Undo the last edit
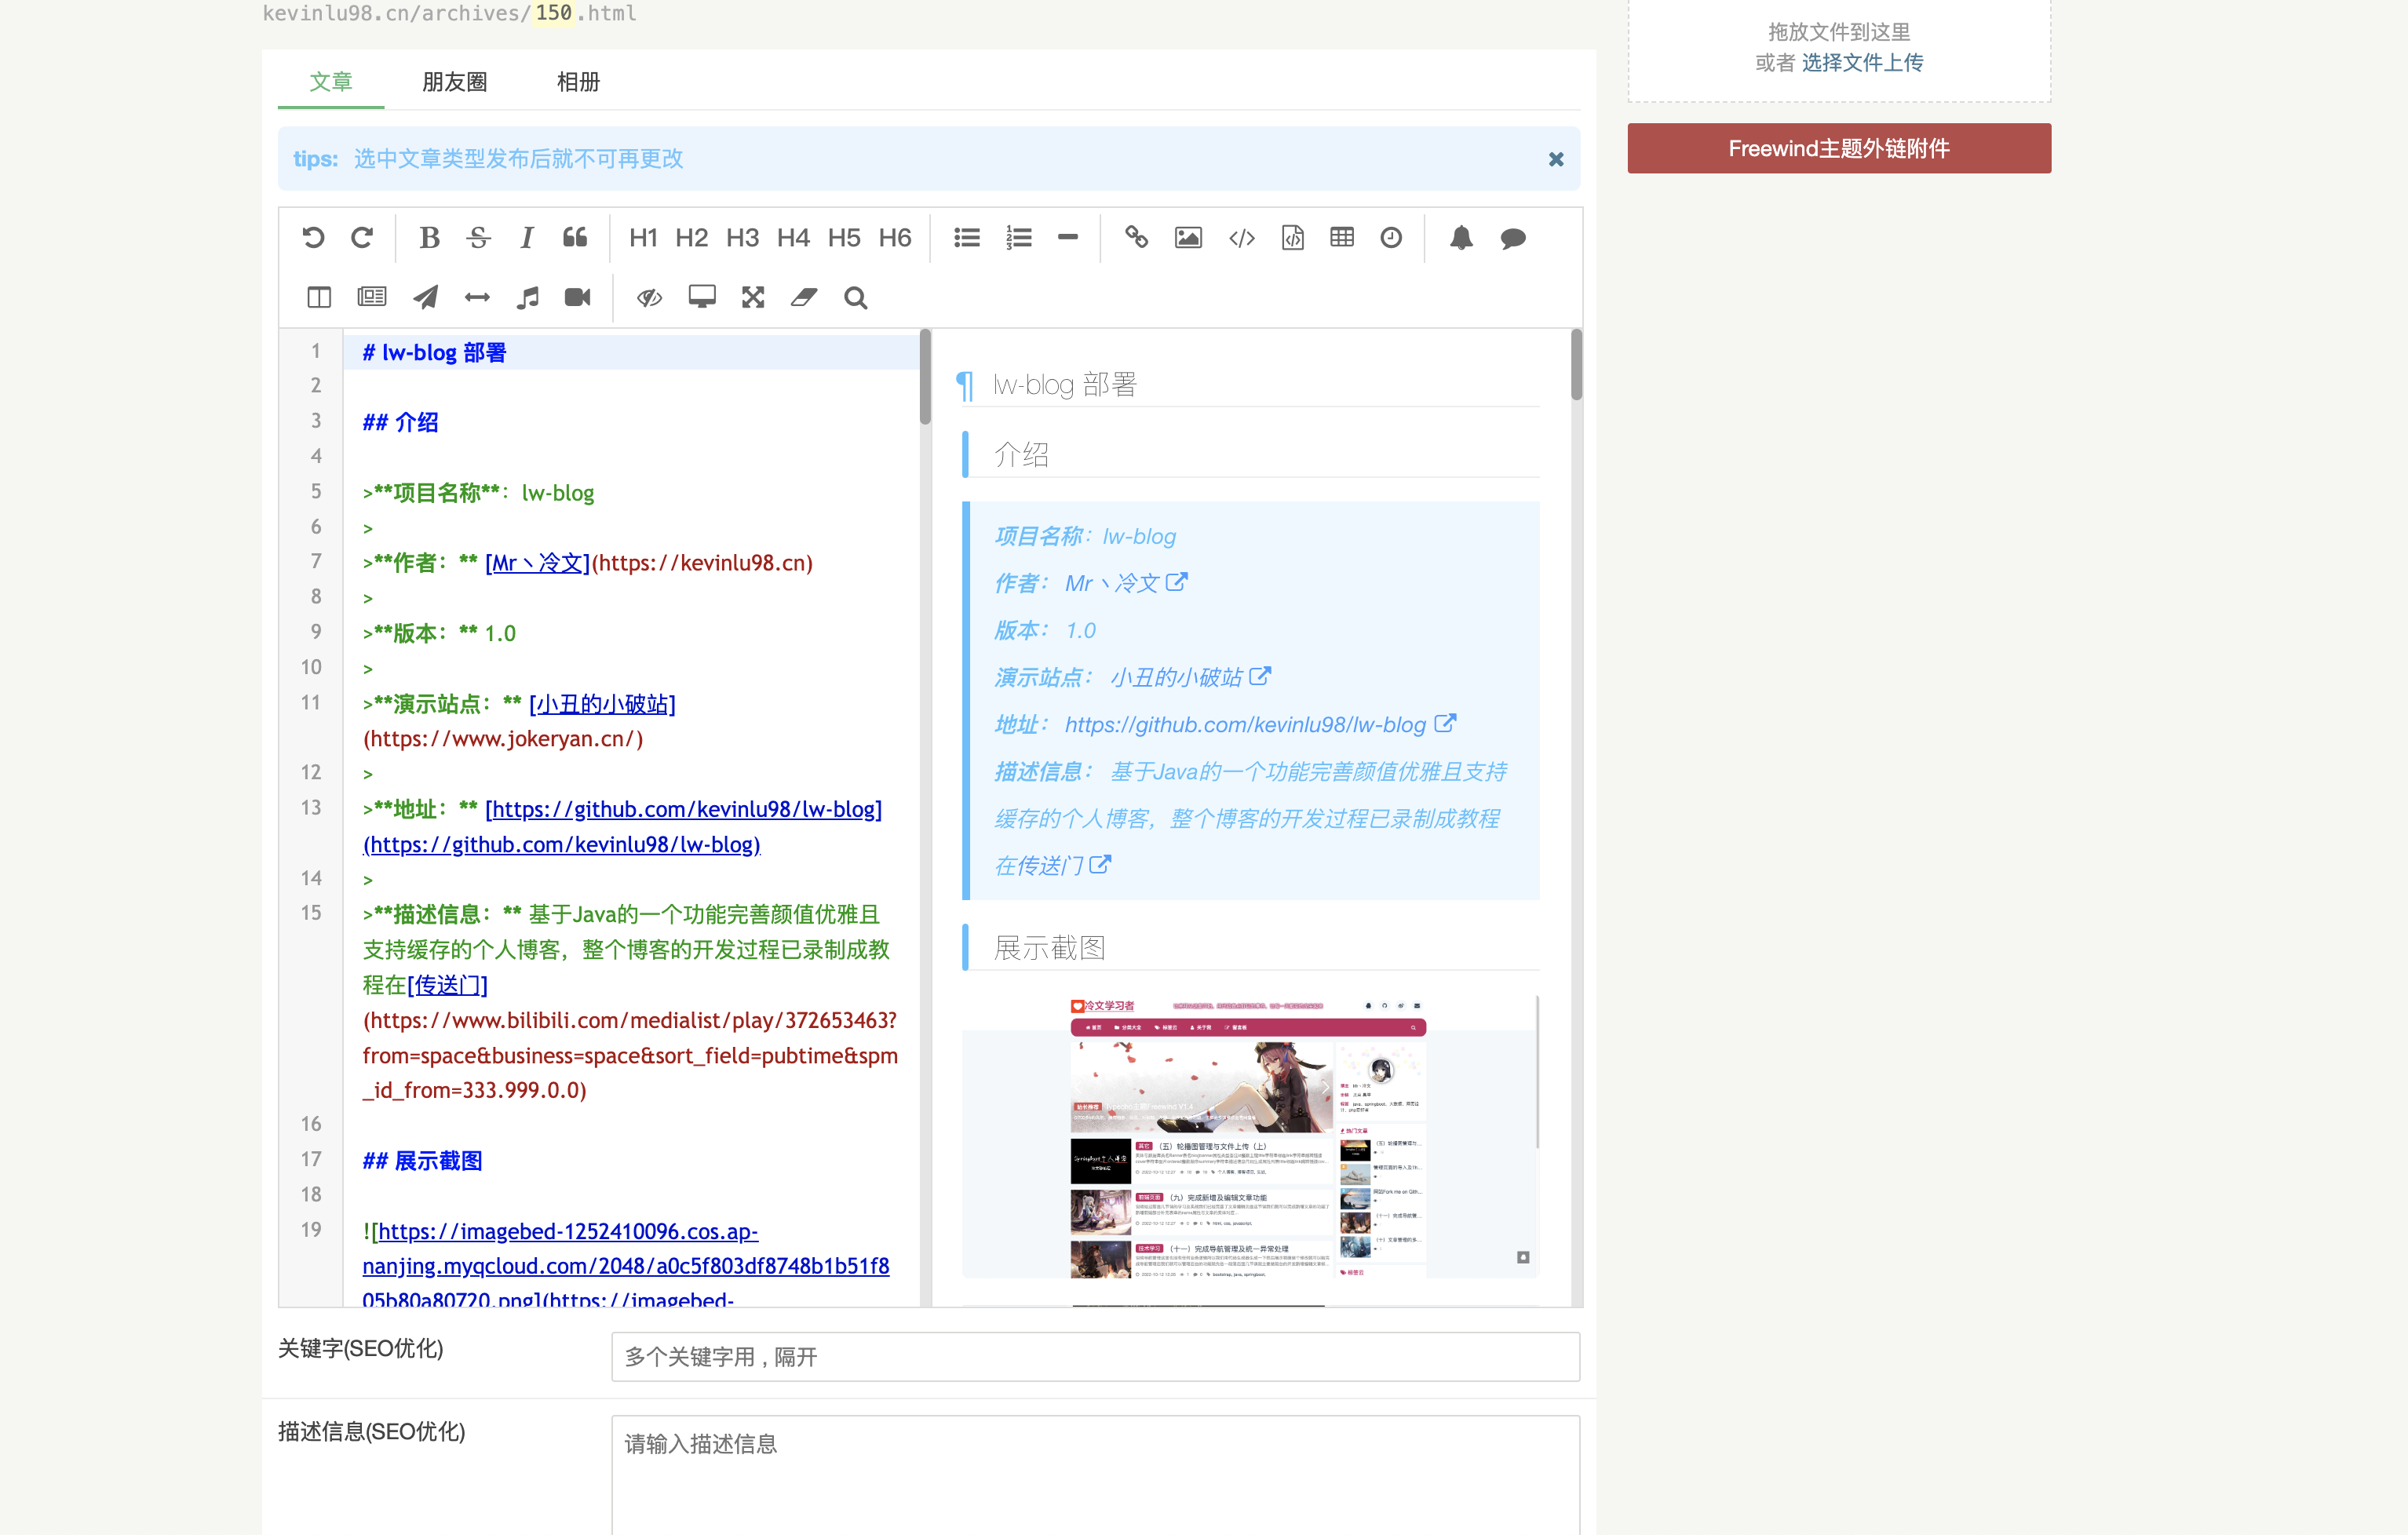Image resolution: width=2408 pixels, height=1535 pixels. pyautogui.click(x=313, y=238)
